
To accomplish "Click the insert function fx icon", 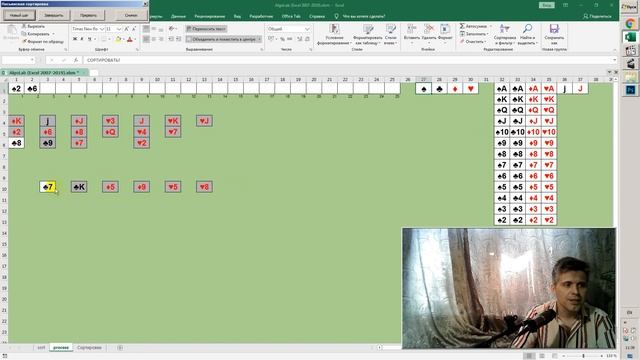I will click(x=76, y=60).
